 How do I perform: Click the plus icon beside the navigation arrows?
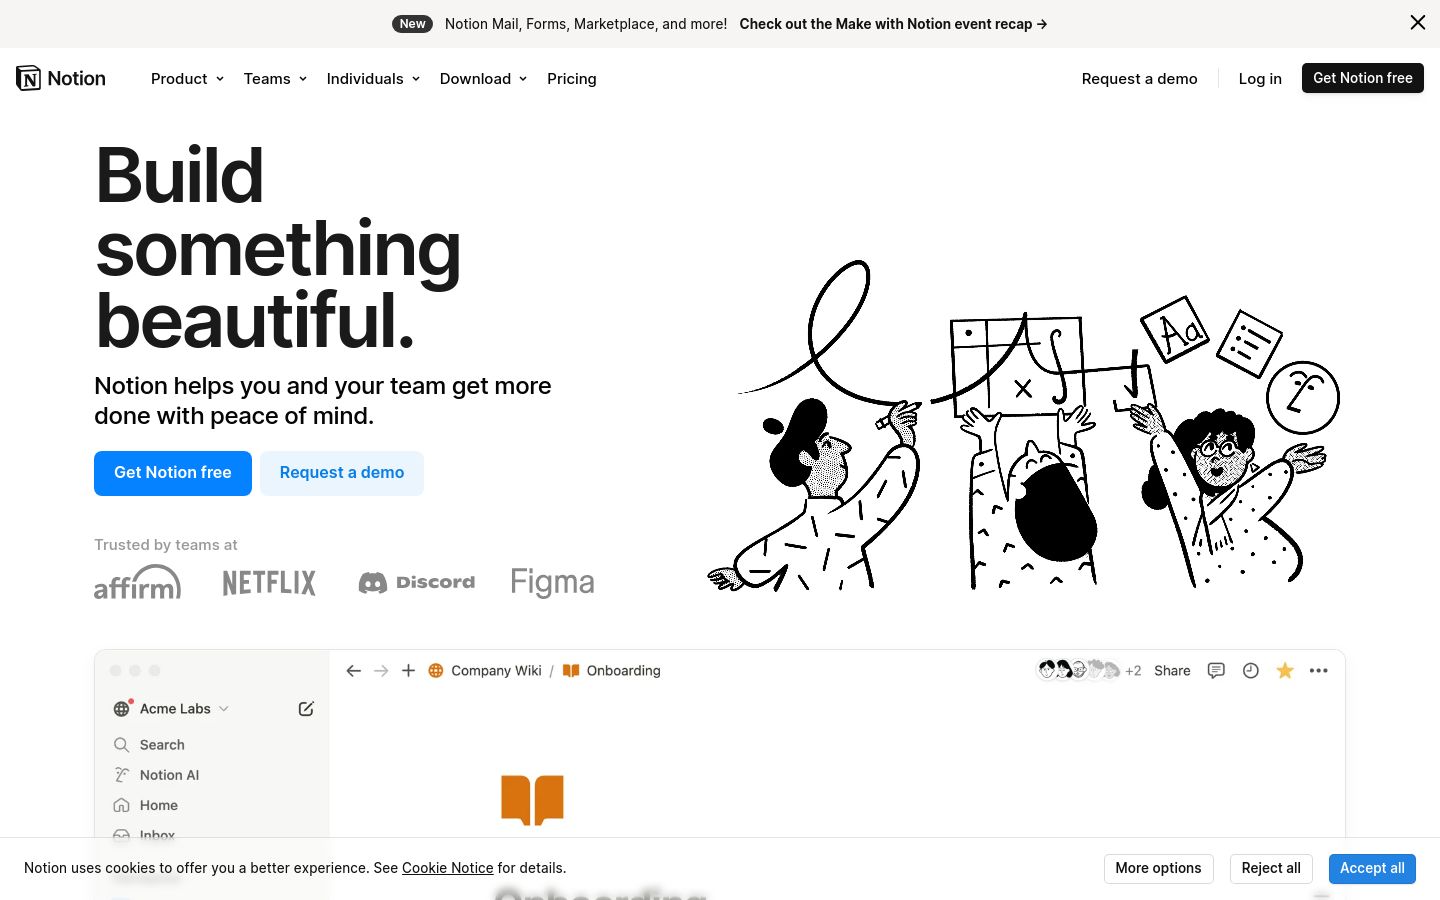[x=408, y=671]
